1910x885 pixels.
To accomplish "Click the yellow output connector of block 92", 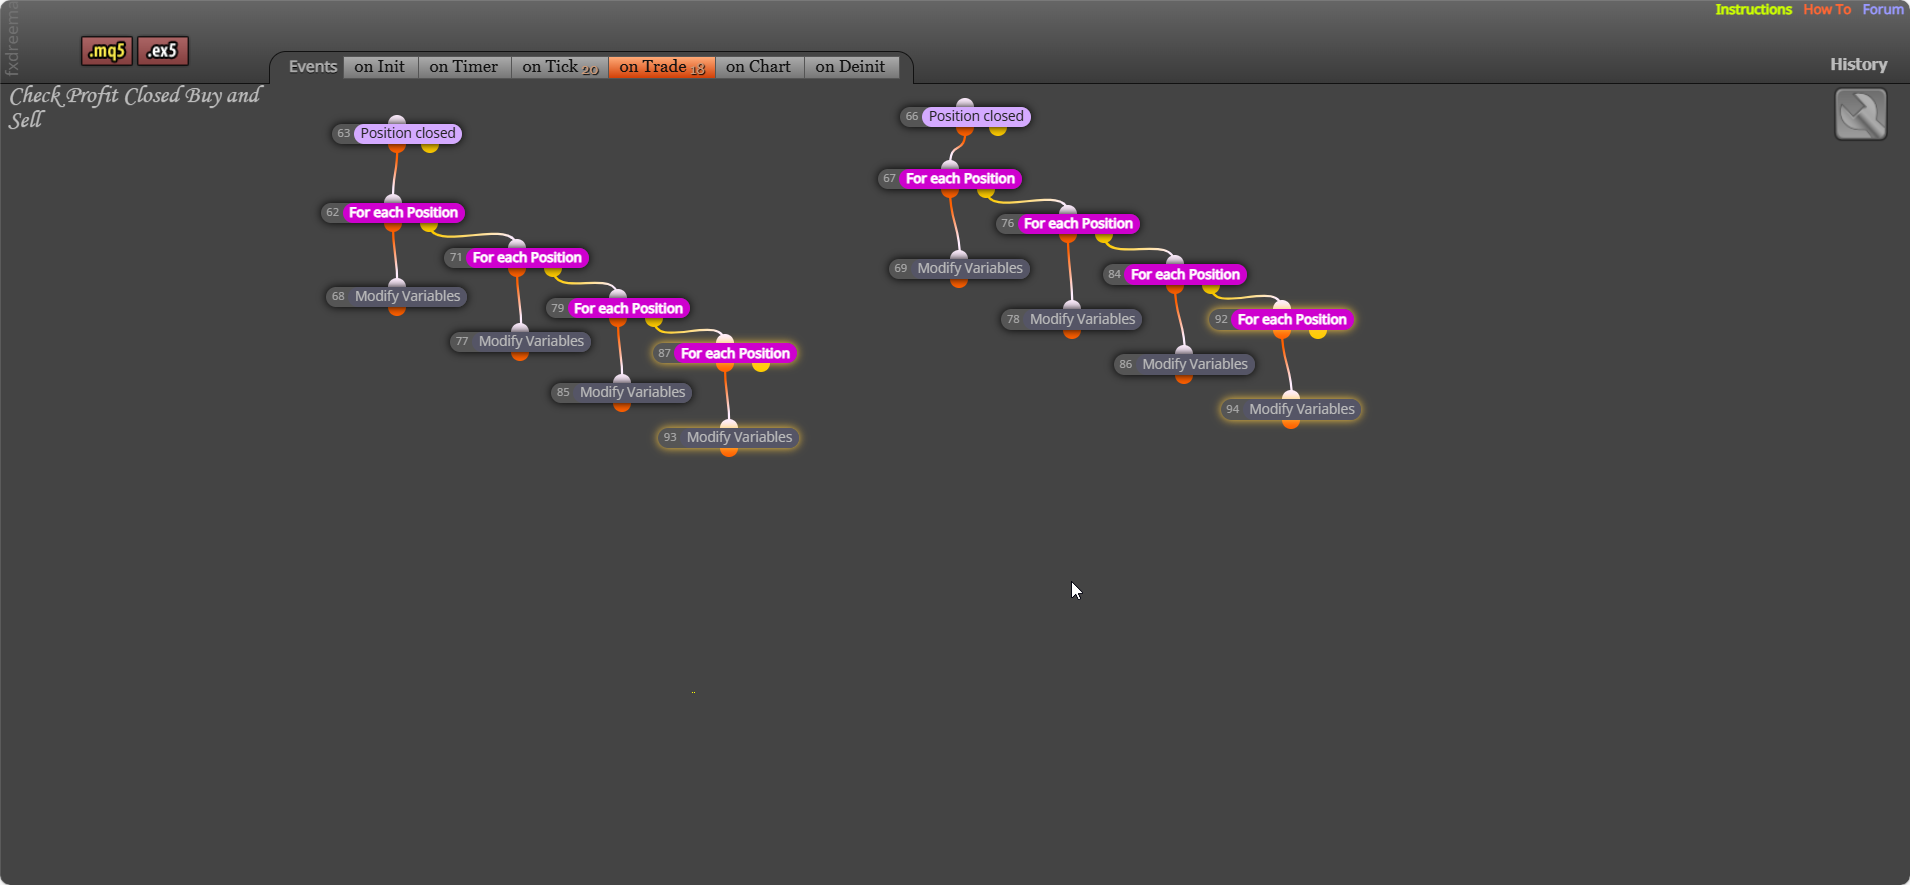I will coord(1318,333).
